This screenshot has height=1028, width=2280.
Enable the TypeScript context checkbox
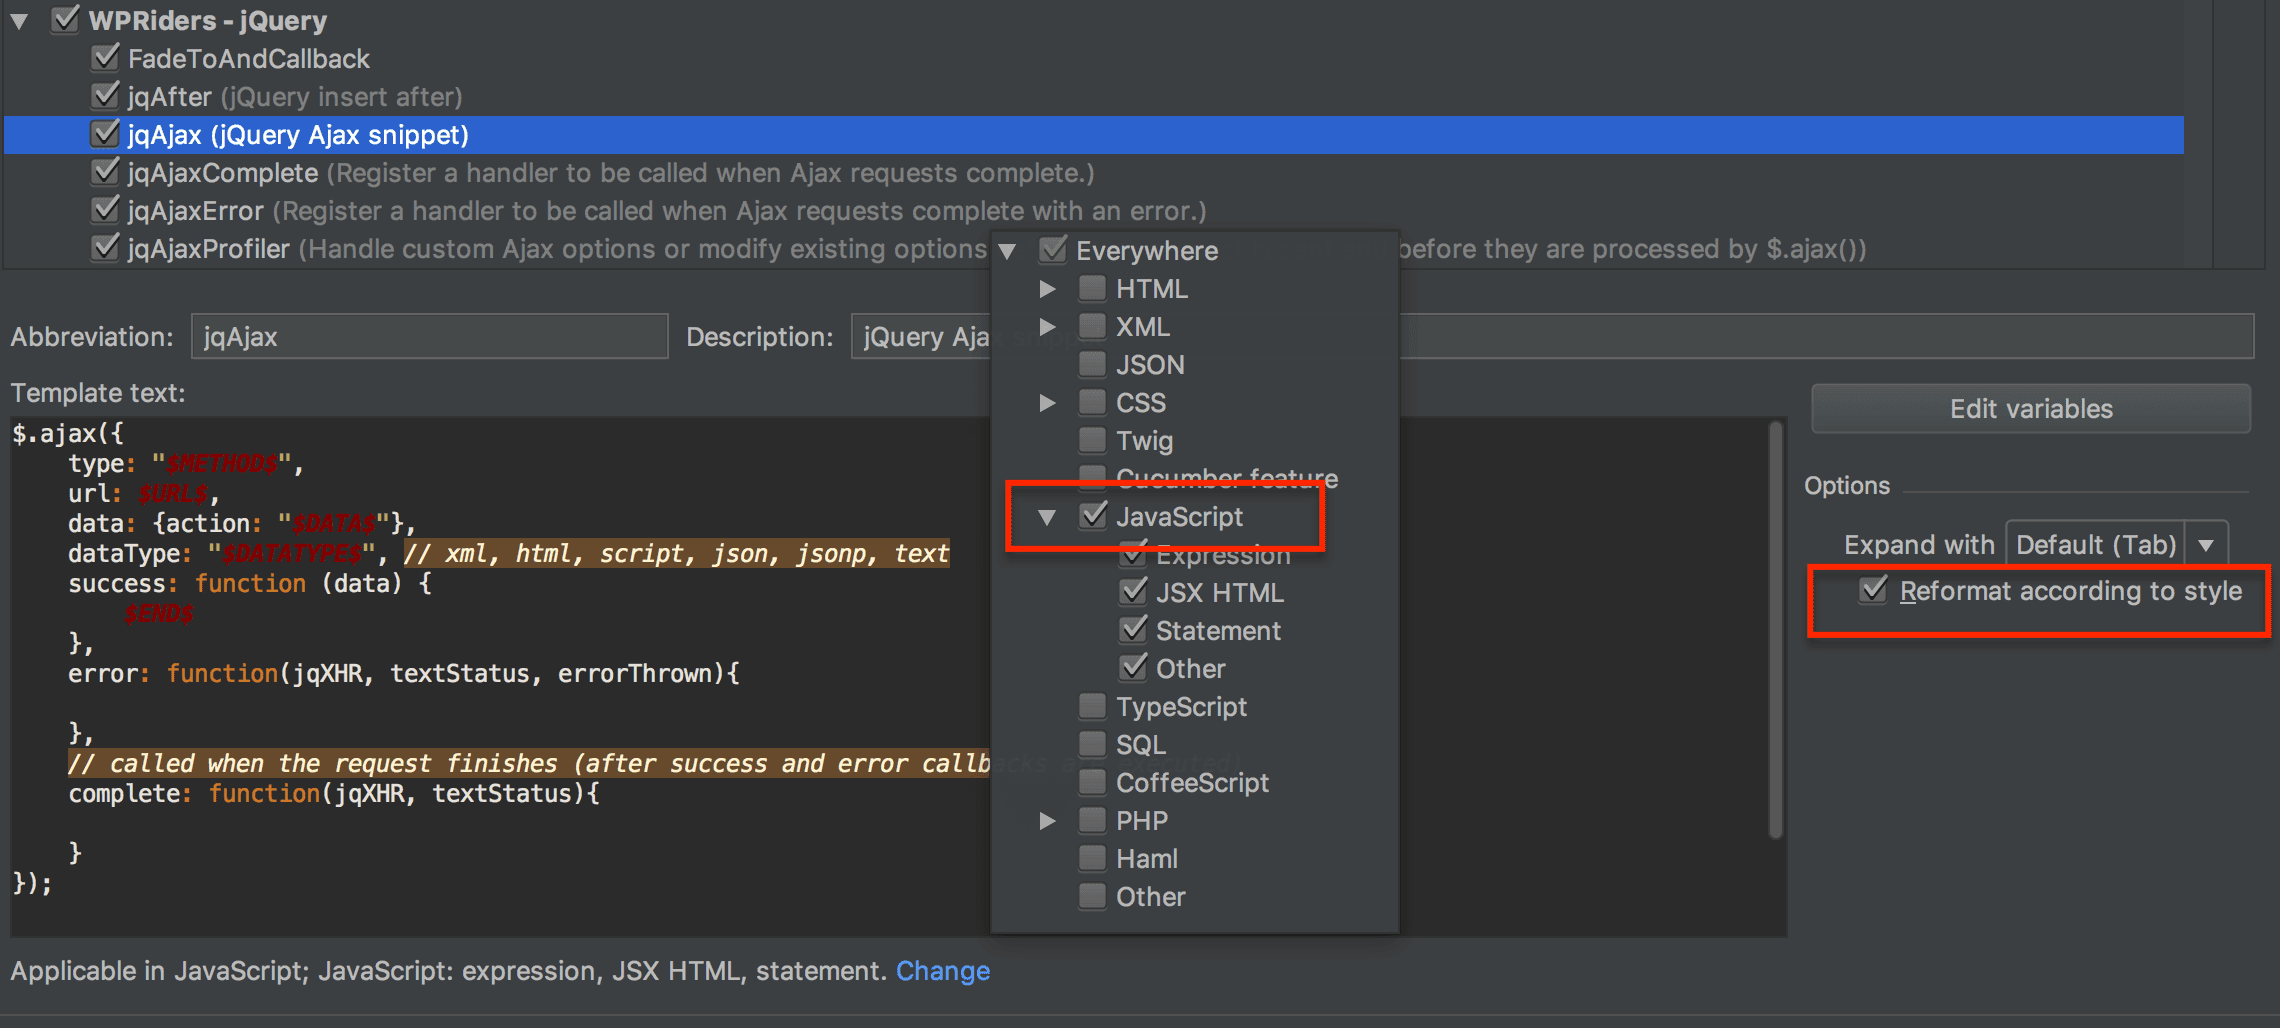click(1093, 706)
